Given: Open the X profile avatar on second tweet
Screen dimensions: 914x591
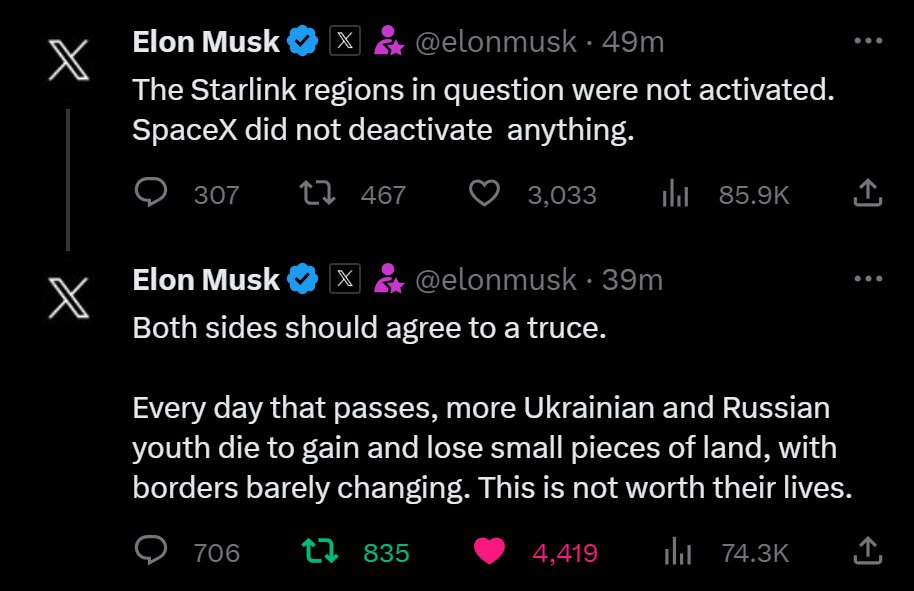Looking at the screenshot, I should pos(67,295).
